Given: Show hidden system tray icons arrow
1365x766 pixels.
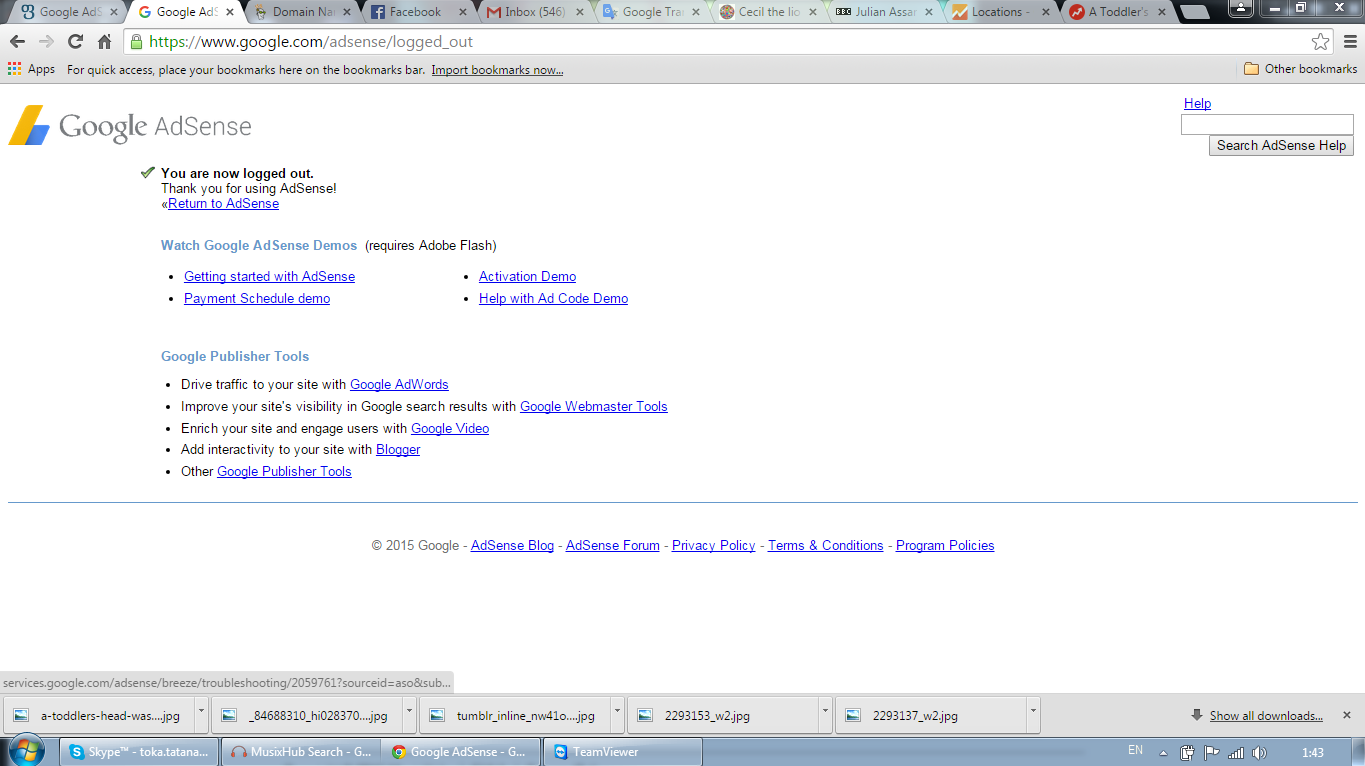Looking at the screenshot, I should [1163, 752].
